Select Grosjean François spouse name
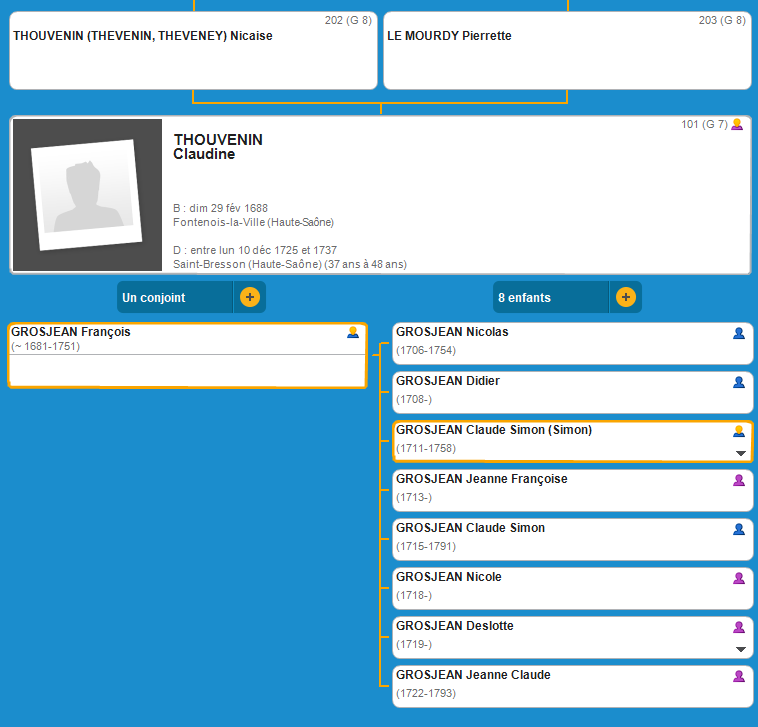This screenshot has height=727, width=758. pos(71,332)
